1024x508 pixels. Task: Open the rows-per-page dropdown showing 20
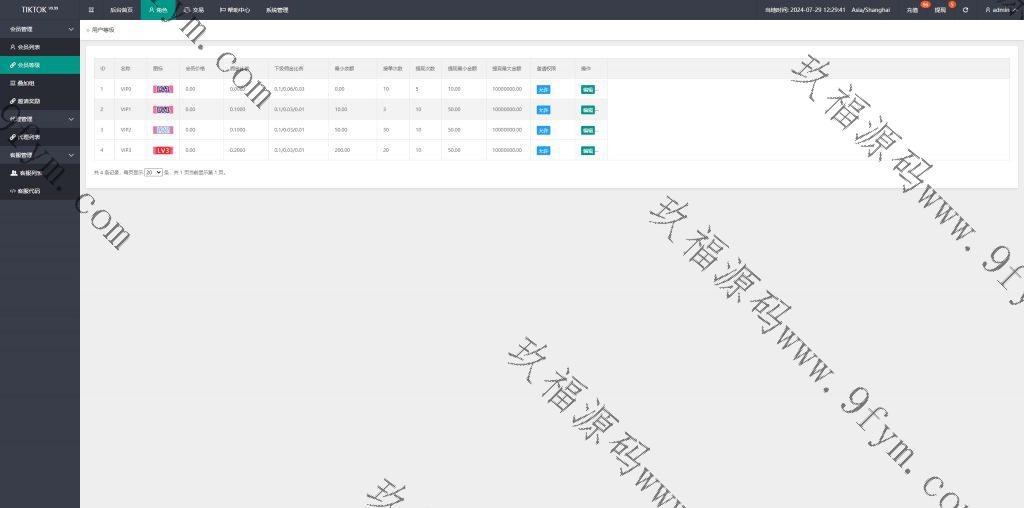pos(153,172)
